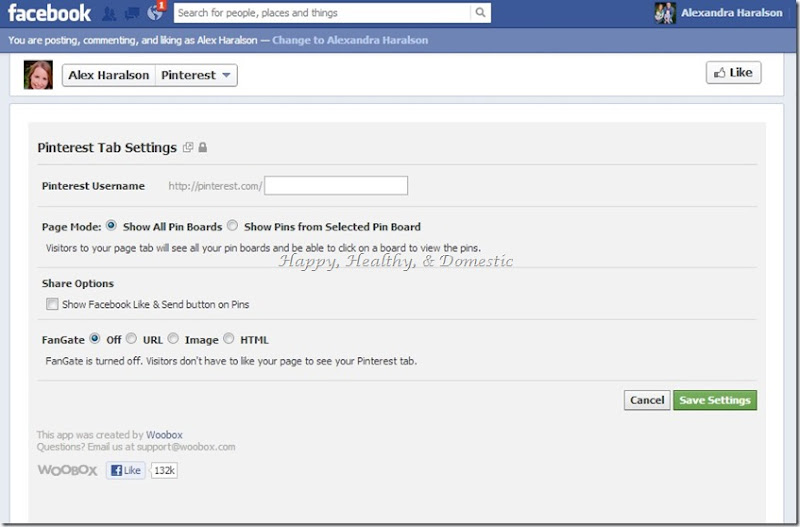Open the Woobox creator link
Screen dimensions: 800x527
(x=164, y=435)
